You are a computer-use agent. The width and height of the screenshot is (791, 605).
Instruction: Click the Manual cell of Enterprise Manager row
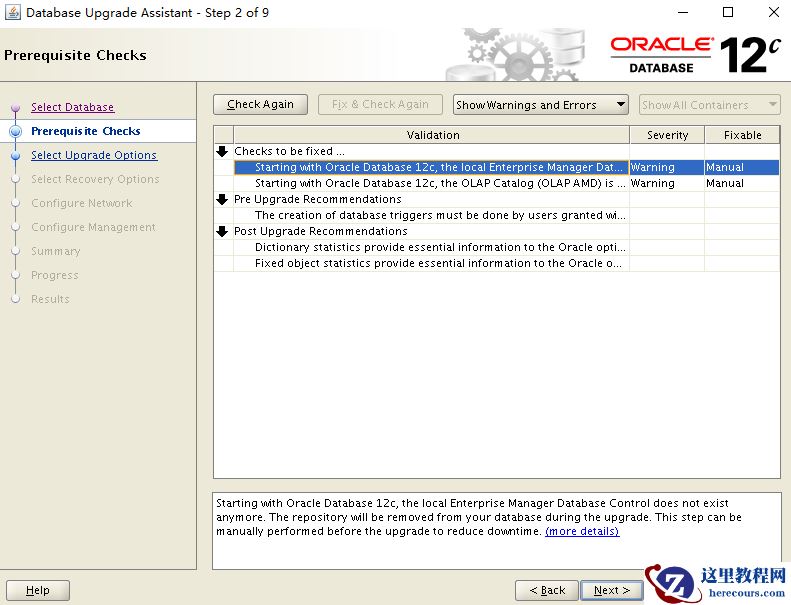click(742, 167)
